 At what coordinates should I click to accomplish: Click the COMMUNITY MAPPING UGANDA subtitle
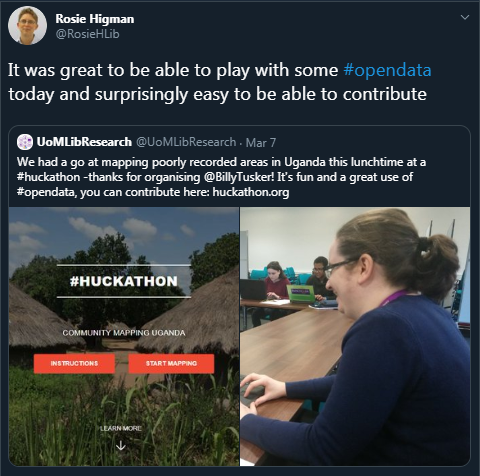[x=124, y=333]
